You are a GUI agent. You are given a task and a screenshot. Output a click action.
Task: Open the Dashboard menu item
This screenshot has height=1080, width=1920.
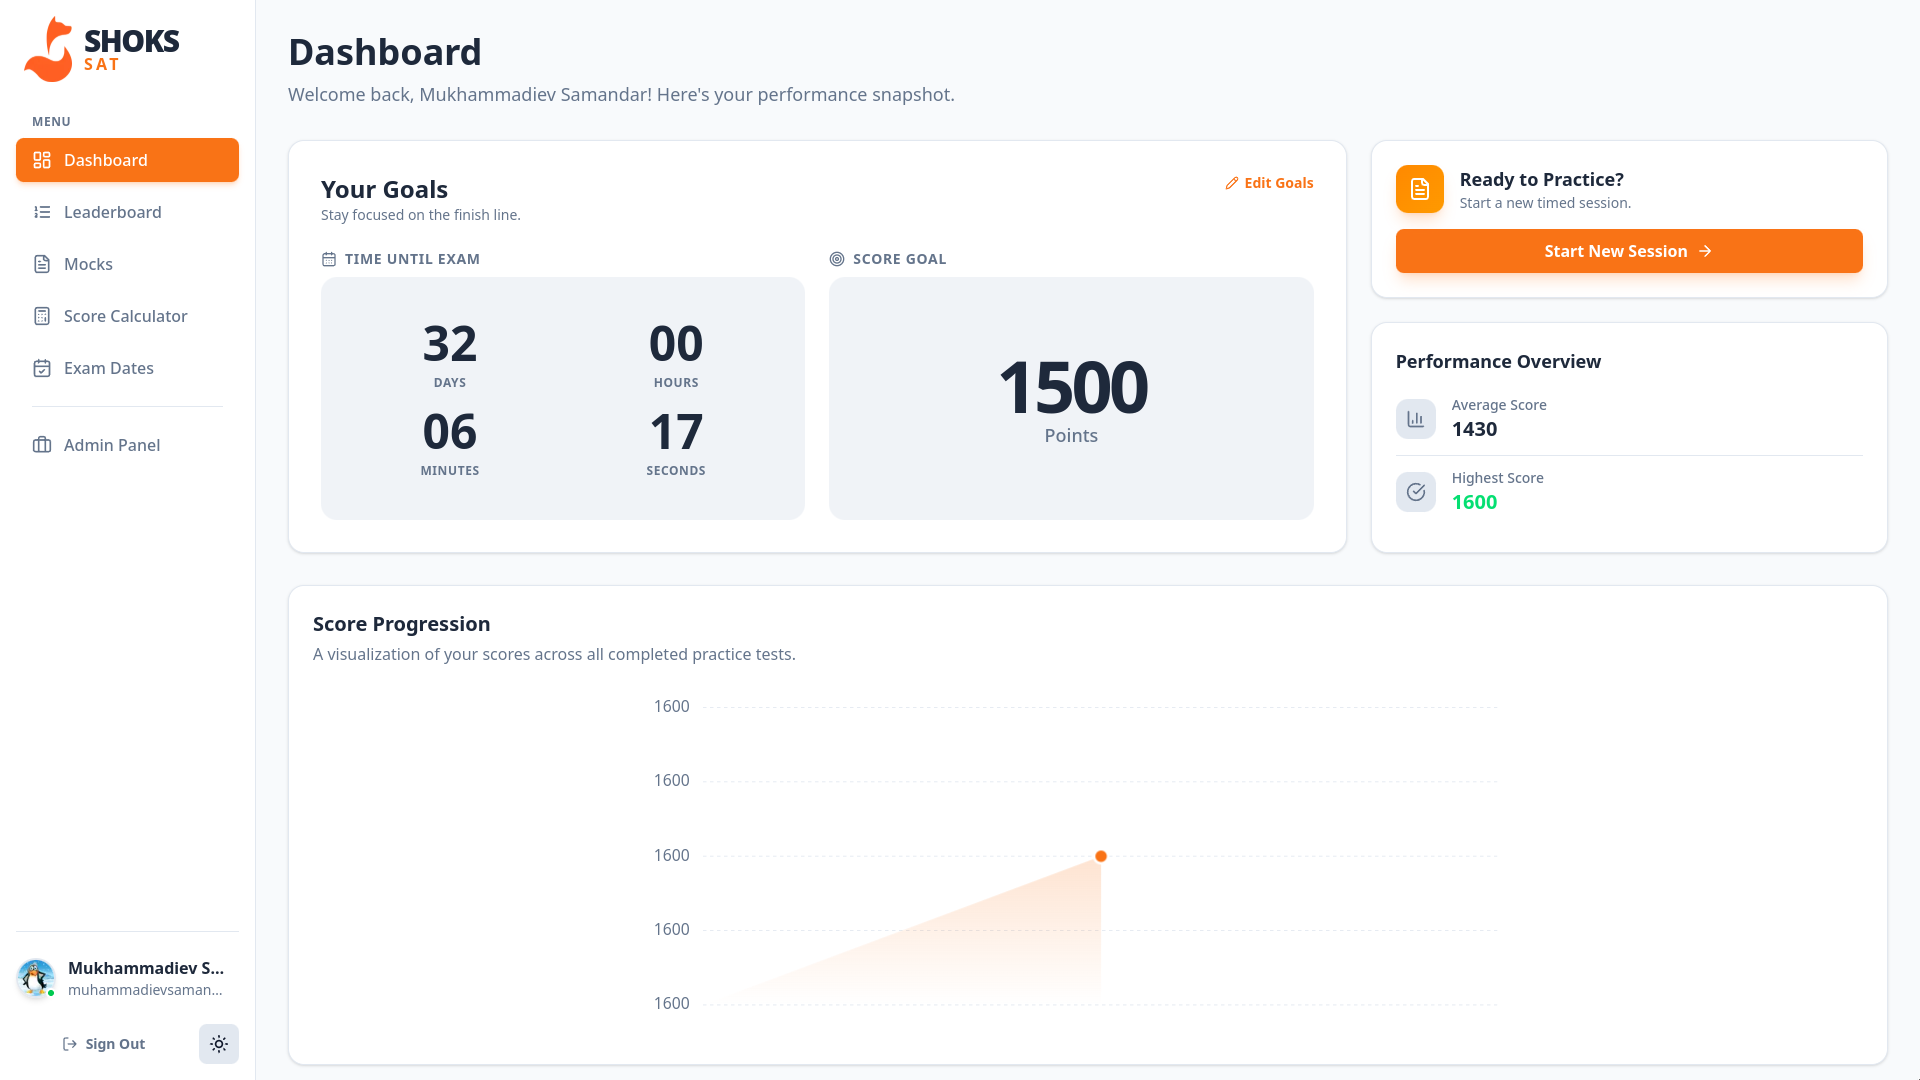[127, 160]
